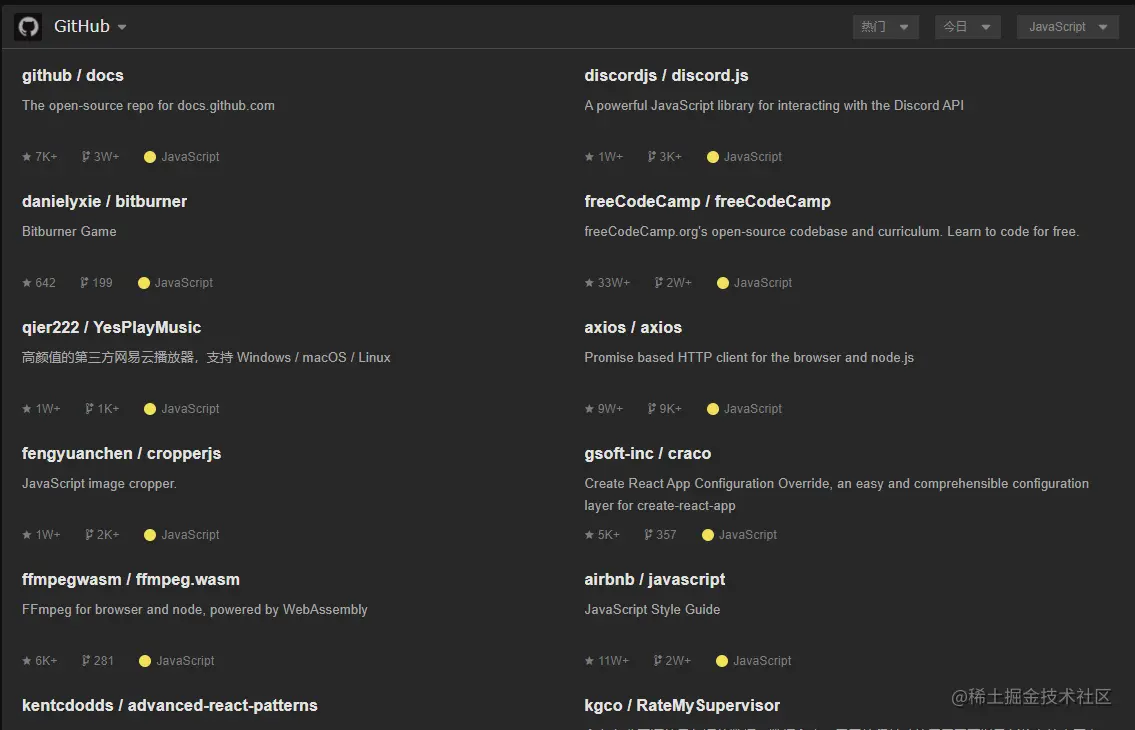Open kentcdodds / advanced-react-patterns repository
Viewport: 1135px width, 730px height.
(x=169, y=705)
